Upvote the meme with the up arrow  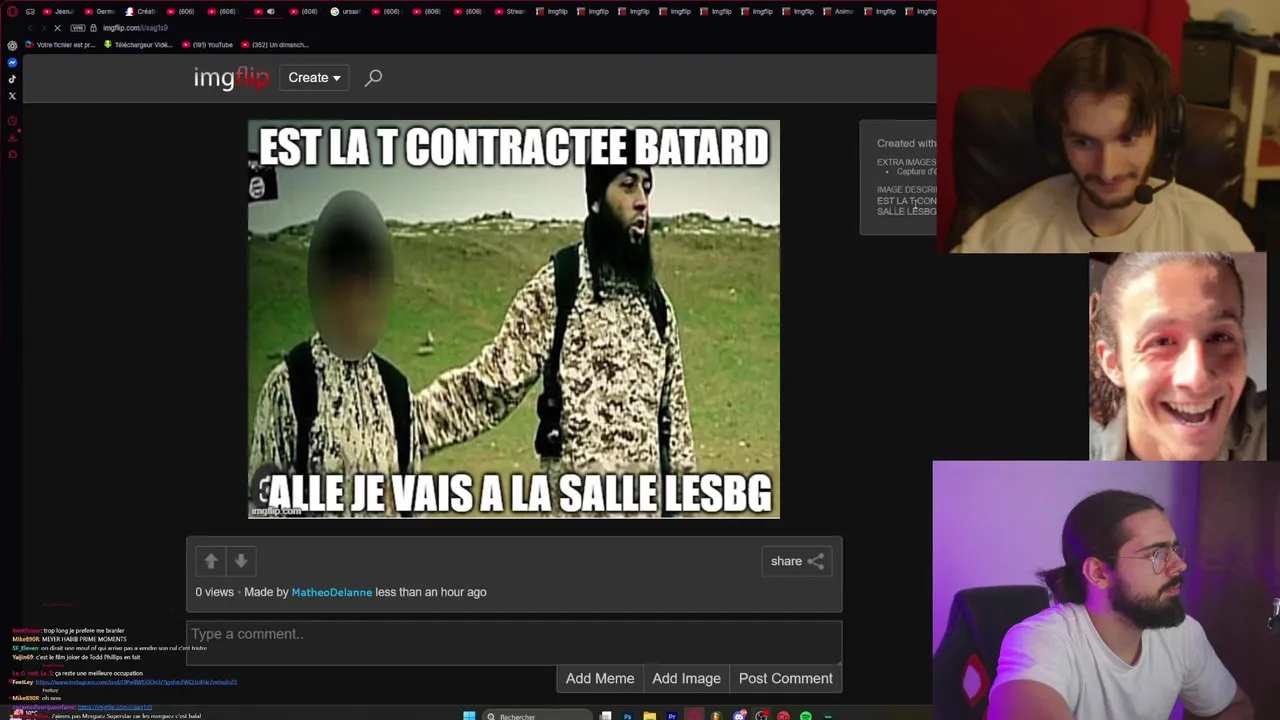point(211,561)
